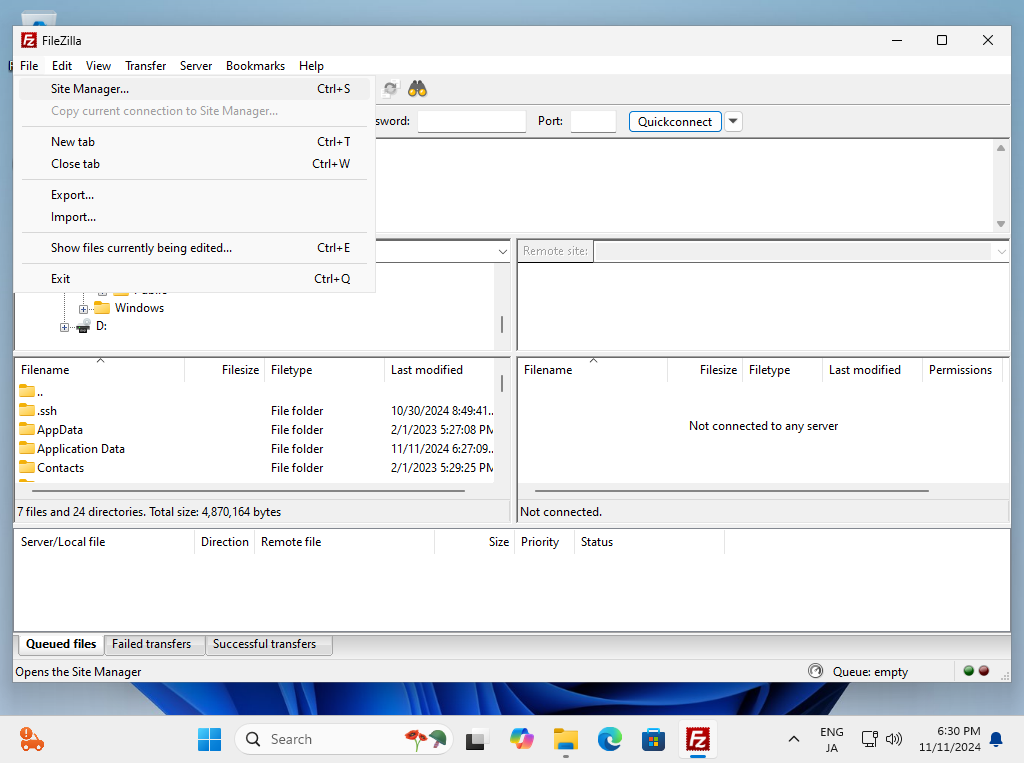Select Close tab in File menu
The image size is (1024, 763).
click(195, 164)
